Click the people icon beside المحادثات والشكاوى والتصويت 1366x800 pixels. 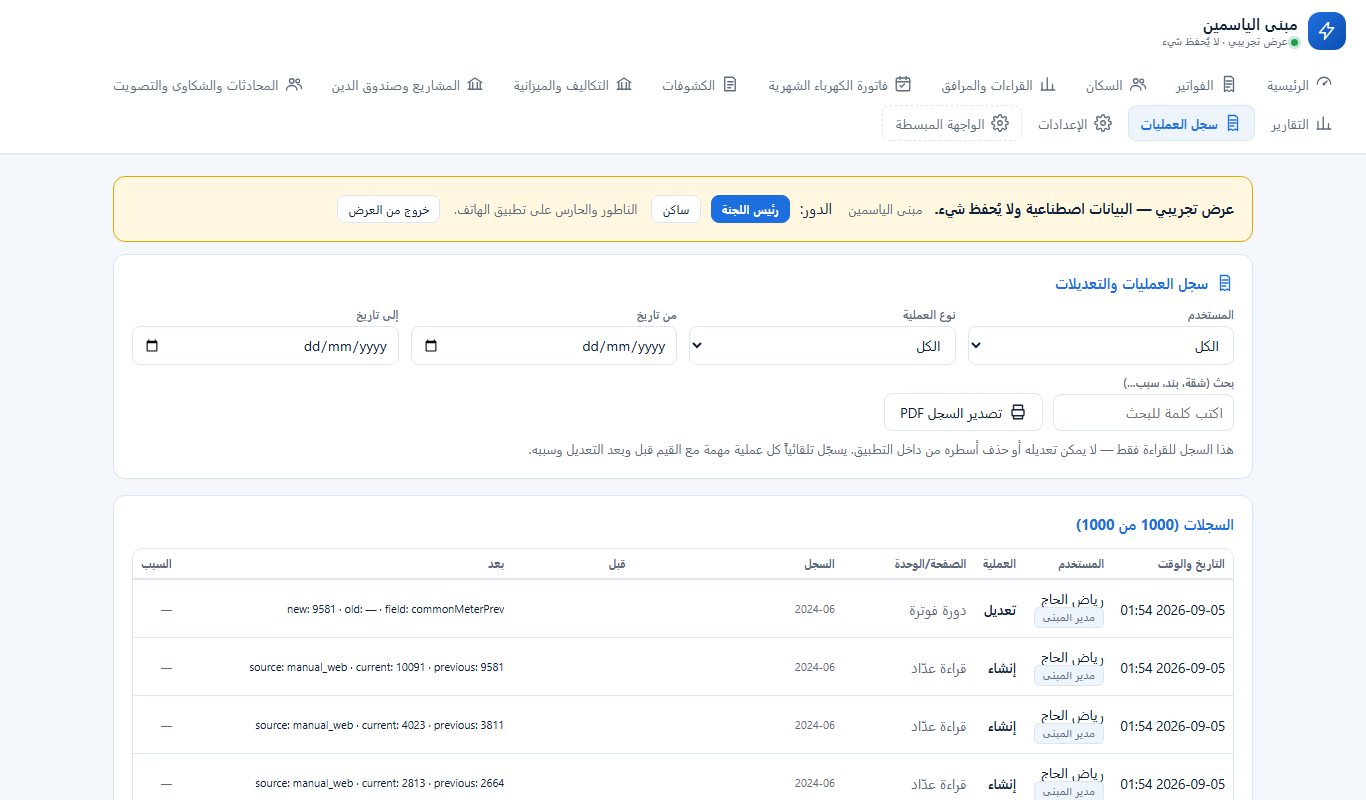(294, 84)
